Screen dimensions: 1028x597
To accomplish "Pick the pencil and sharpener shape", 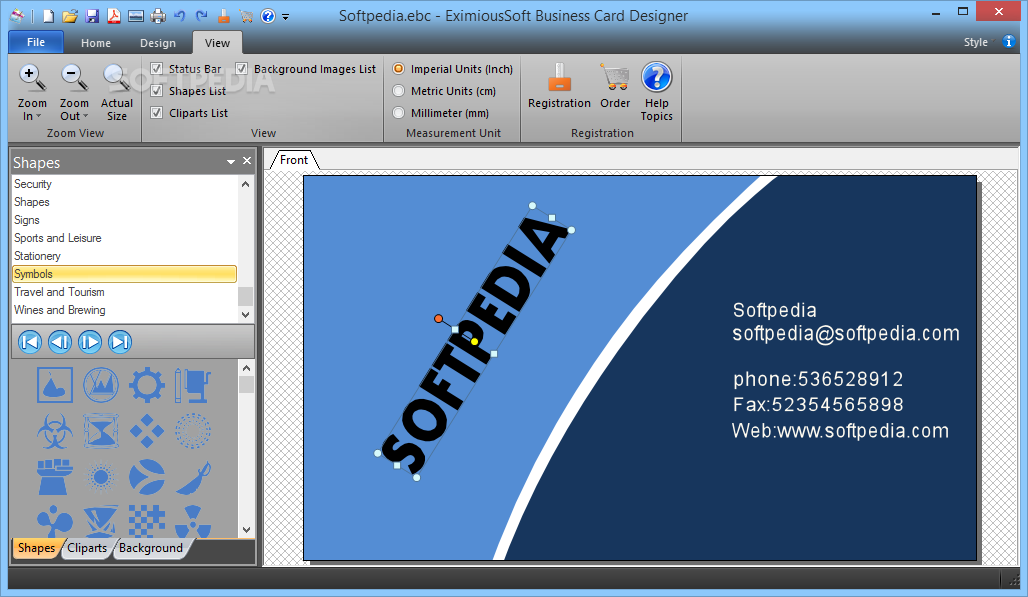I will [x=193, y=385].
